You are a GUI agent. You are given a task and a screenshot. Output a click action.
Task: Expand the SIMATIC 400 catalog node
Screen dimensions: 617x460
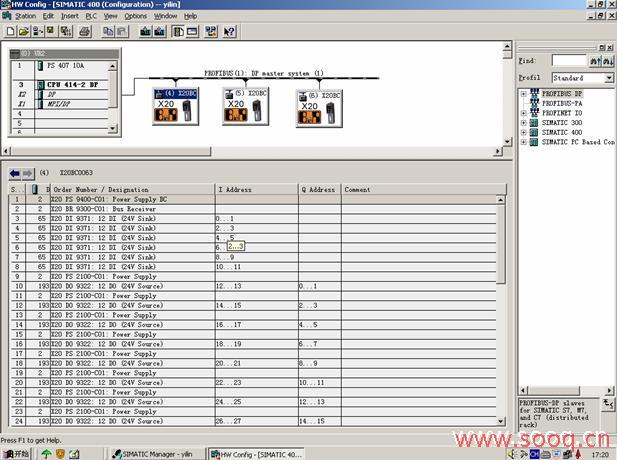[x=523, y=133]
